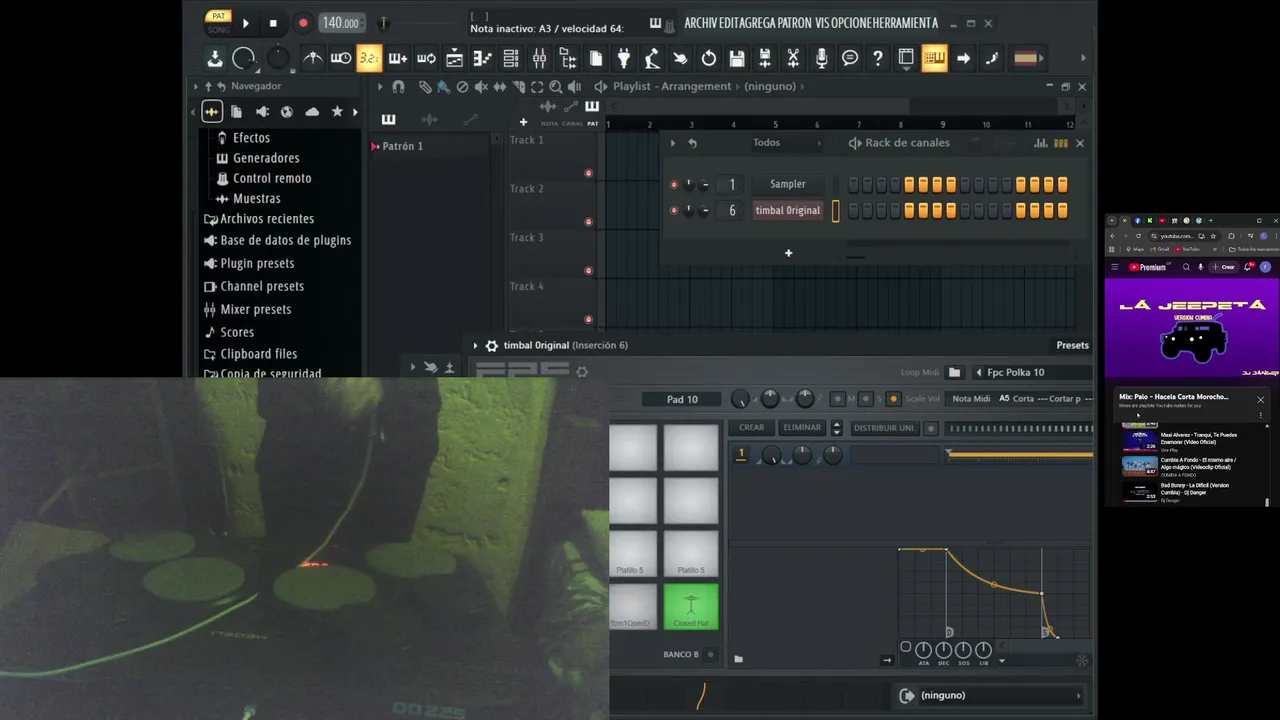This screenshot has height=720, width=1280.
Task: Click the microphone recording icon in toolbar
Action: point(821,58)
